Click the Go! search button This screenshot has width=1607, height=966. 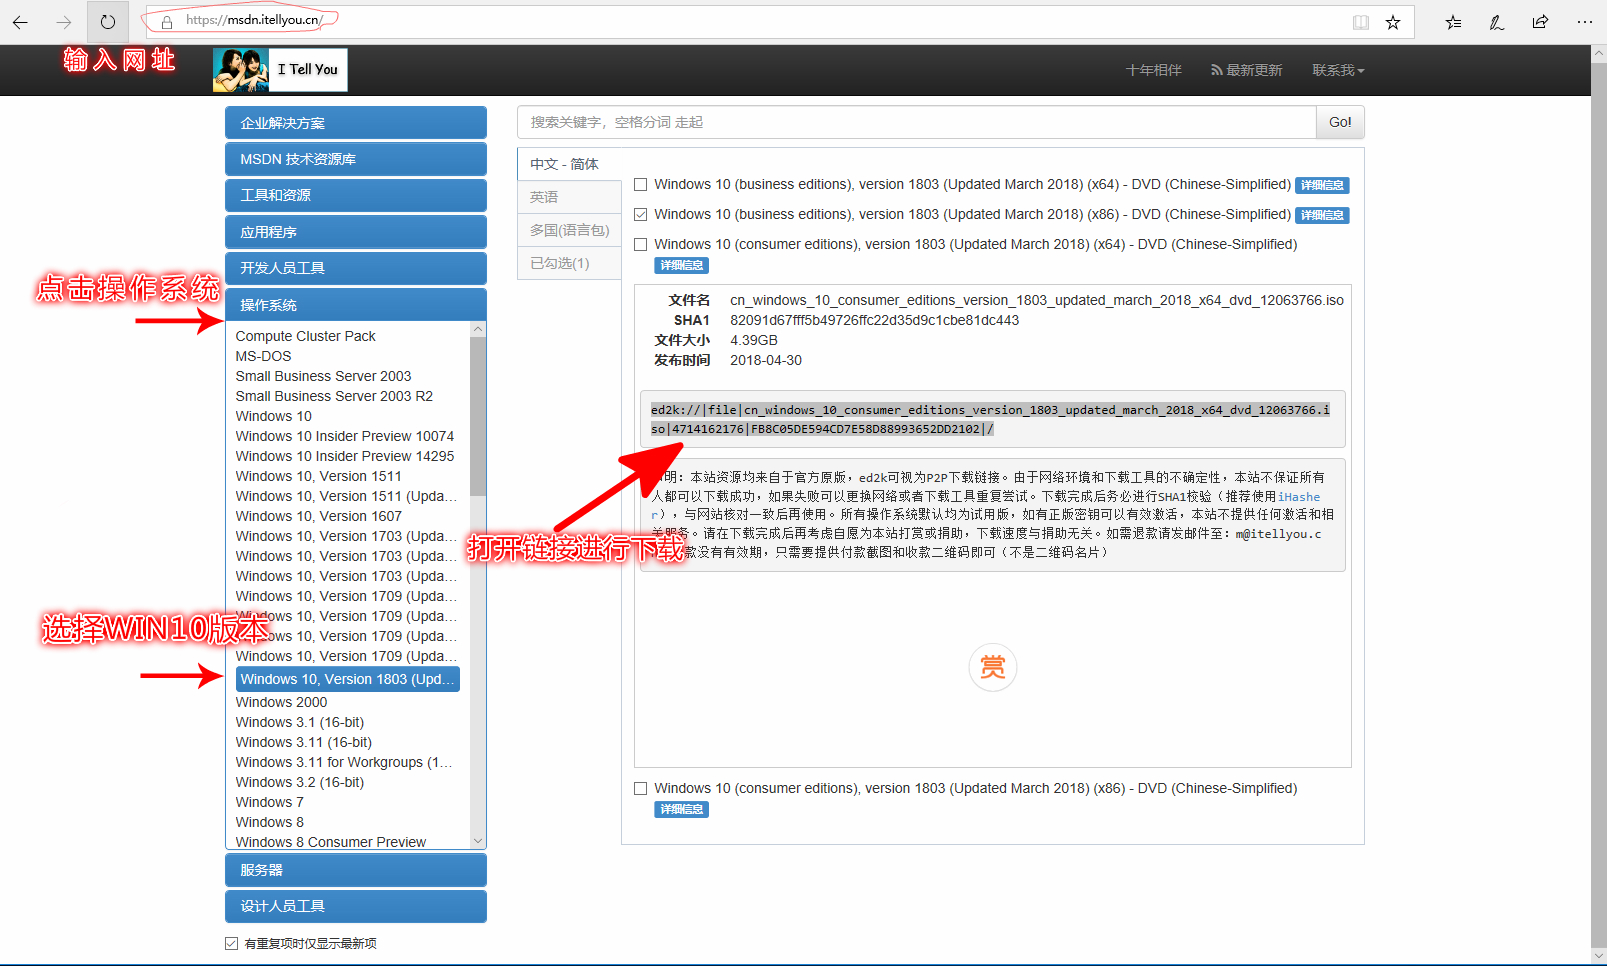click(x=1339, y=121)
